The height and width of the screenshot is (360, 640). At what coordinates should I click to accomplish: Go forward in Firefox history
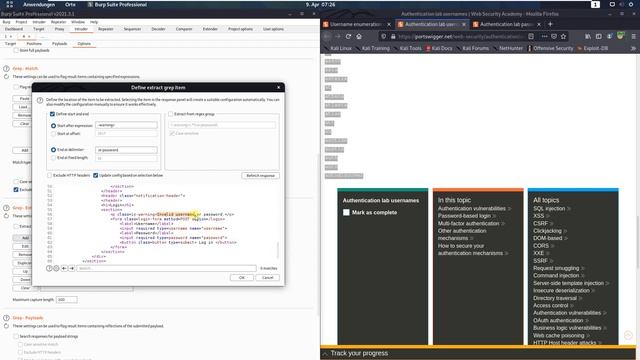click(x=338, y=36)
